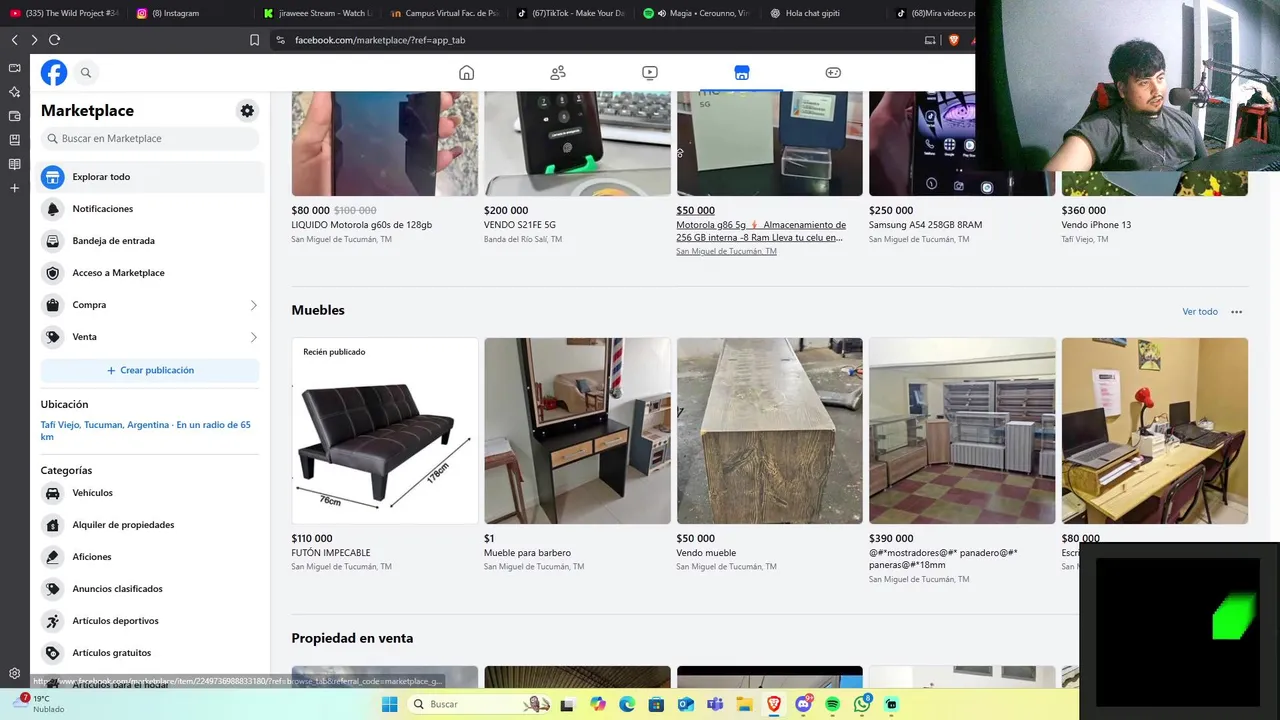Open the Samsung A54 256GB 8RAM listing
This screenshot has height=720, width=1280.
coord(926,225)
